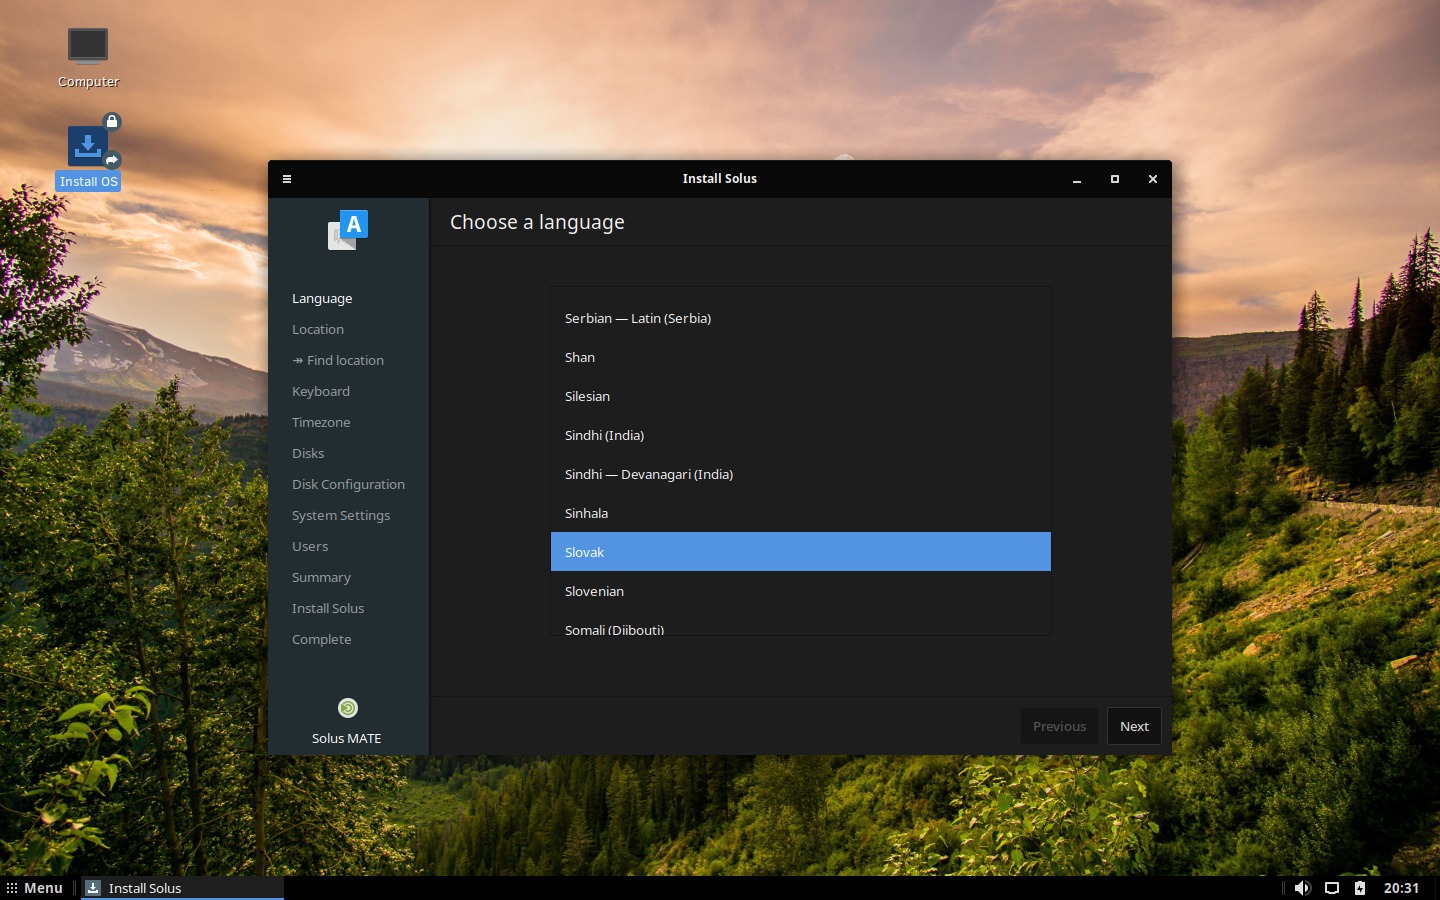Click the language page icon in sidebar
The width and height of the screenshot is (1440, 900).
point(348,230)
